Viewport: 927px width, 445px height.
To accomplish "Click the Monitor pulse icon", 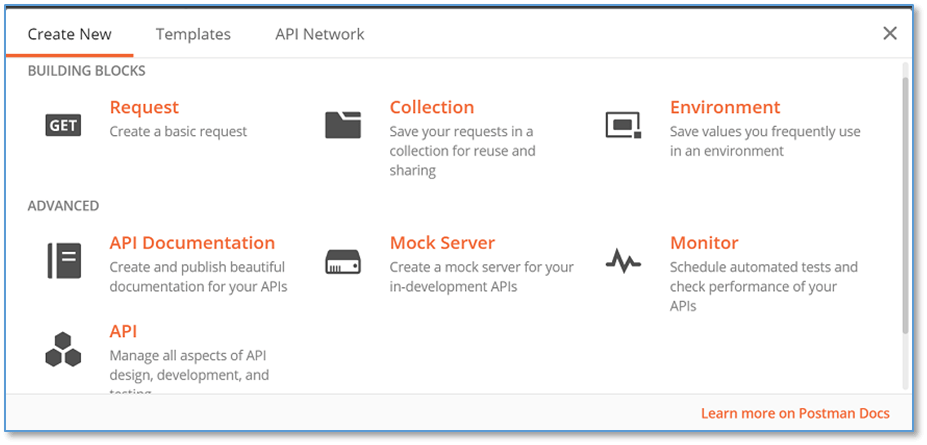I will [623, 261].
